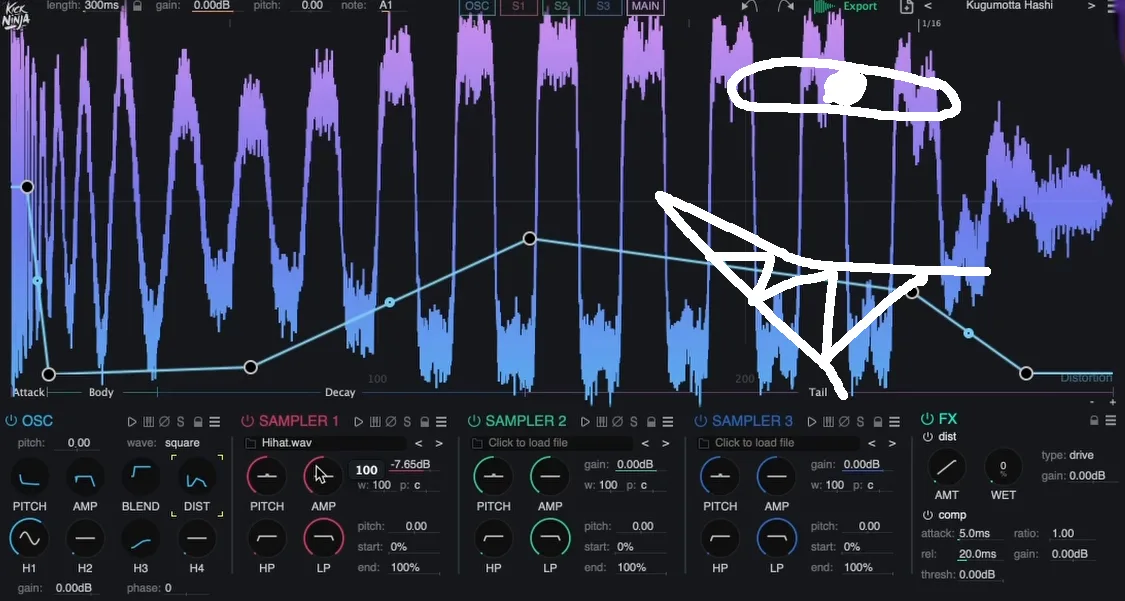Toggle the FX power button
Screen dimensions: 1125x601
(x=927, y=419)
